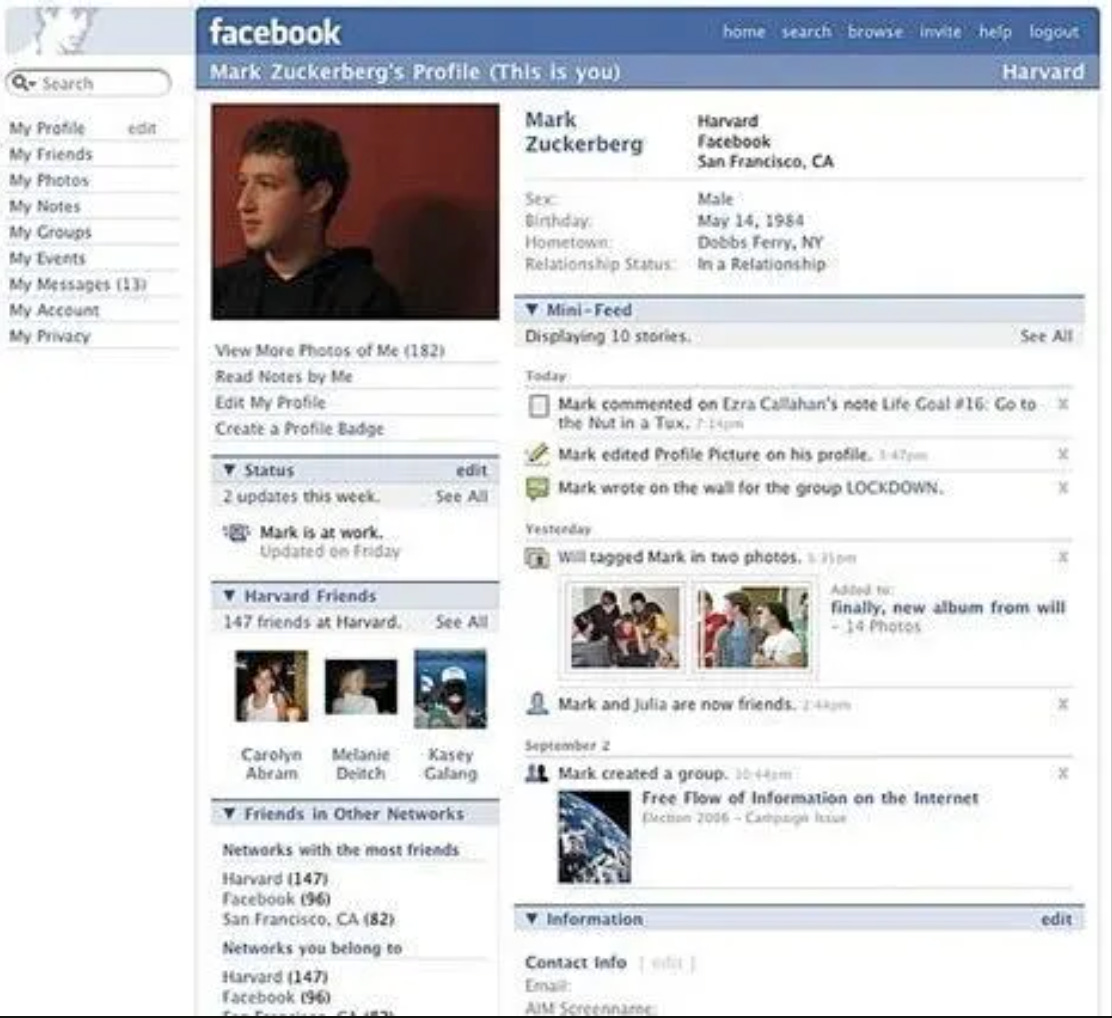Click Harvard (147) under Networks with the most friends

click(x=275, y=878)
